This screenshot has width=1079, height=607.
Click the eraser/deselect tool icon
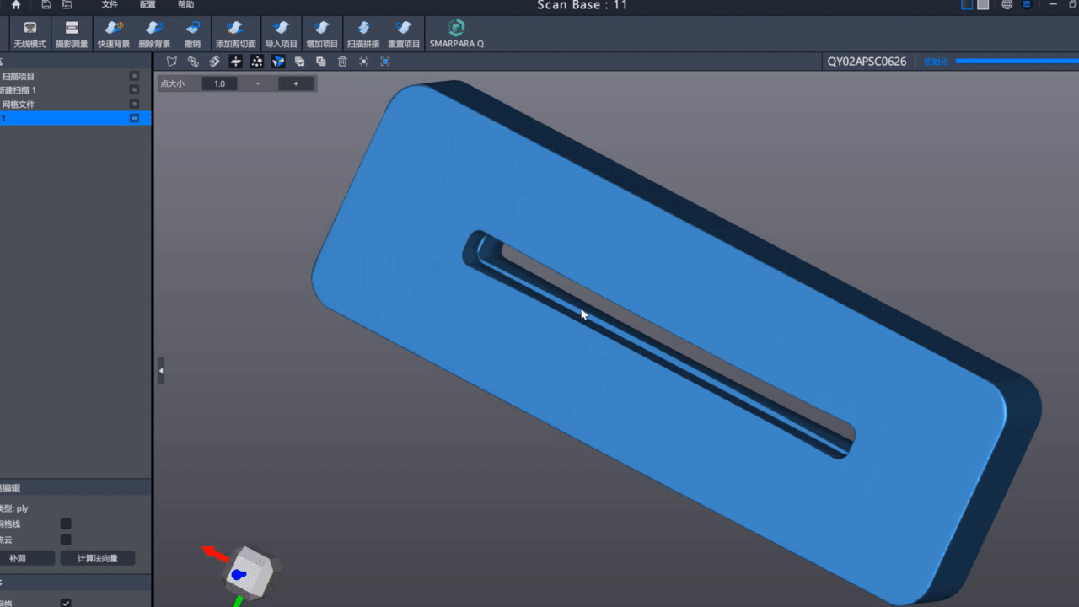(214, 61)
